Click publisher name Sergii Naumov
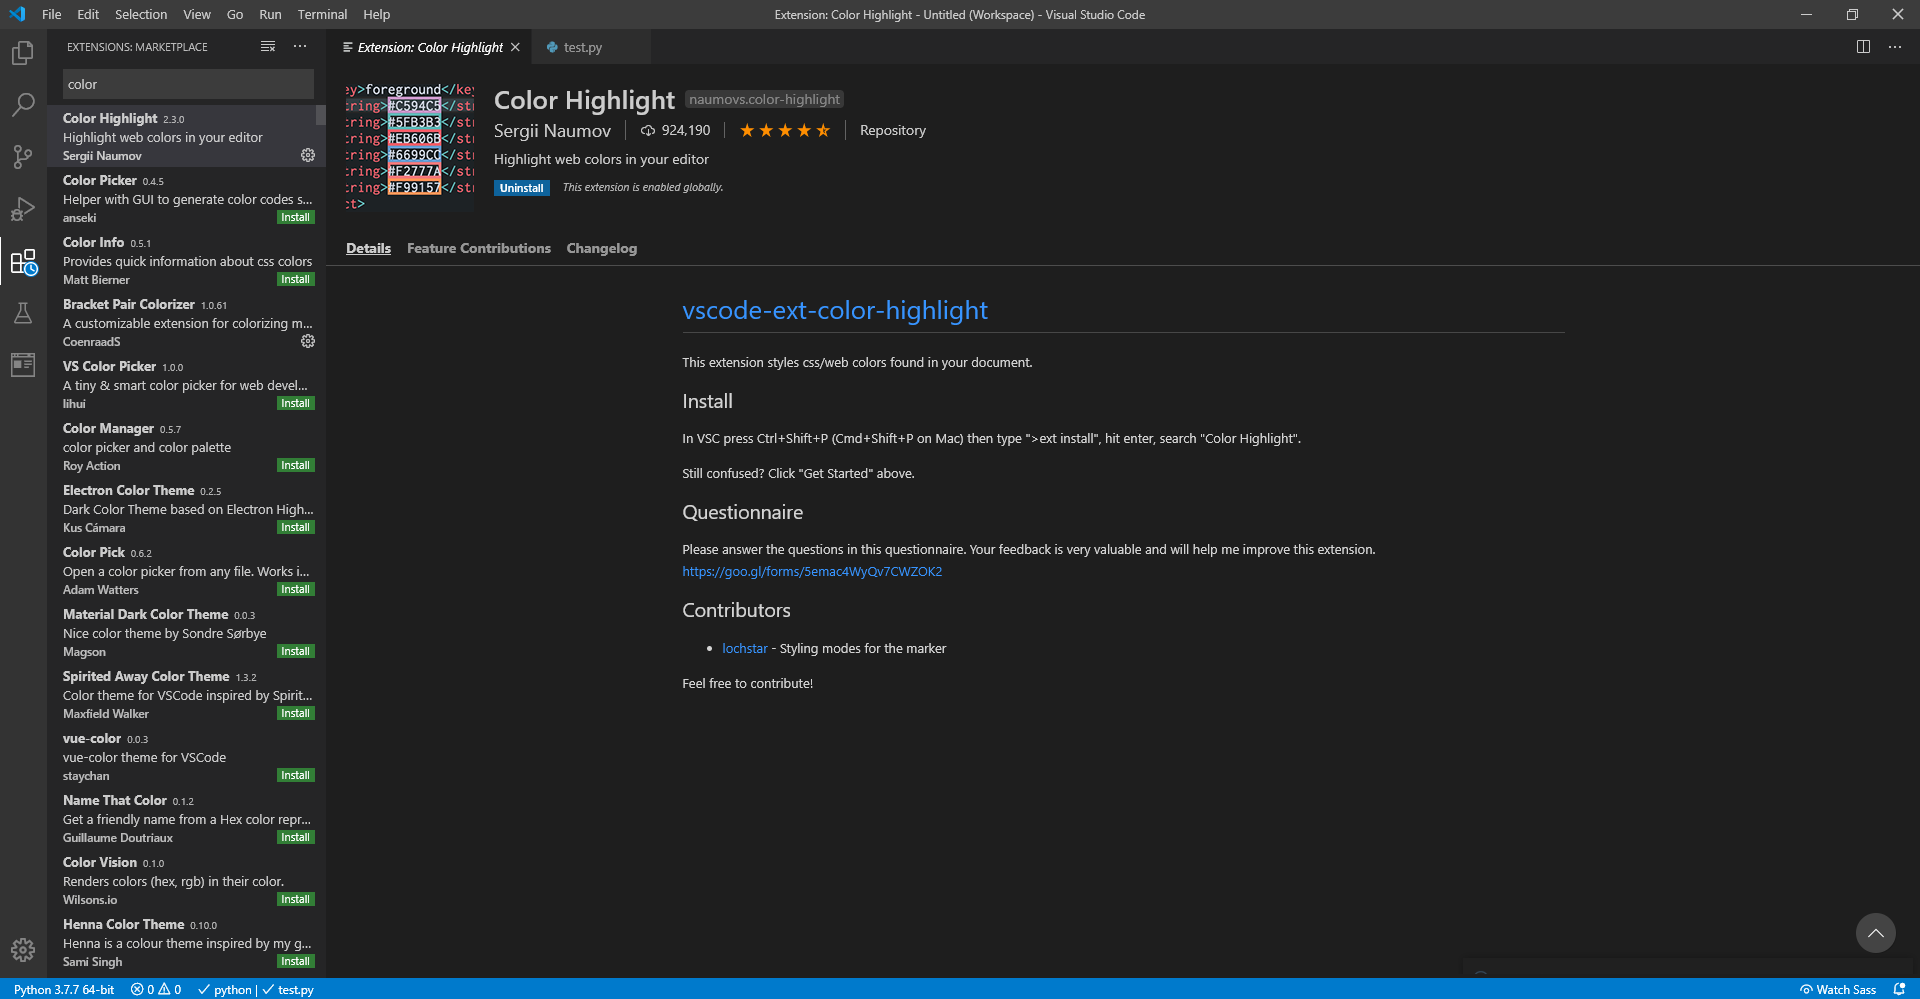The image size is (1920, 999). 552,131
